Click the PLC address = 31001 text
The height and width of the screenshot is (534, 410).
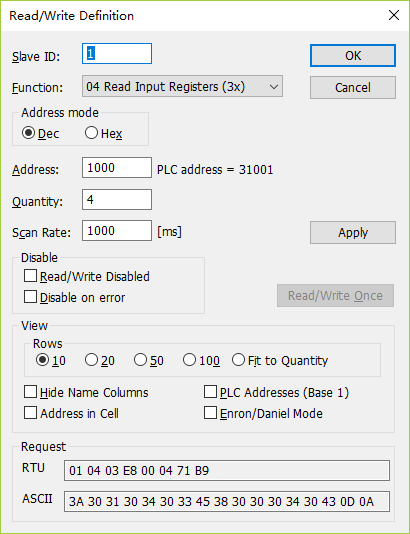point(215,170)
